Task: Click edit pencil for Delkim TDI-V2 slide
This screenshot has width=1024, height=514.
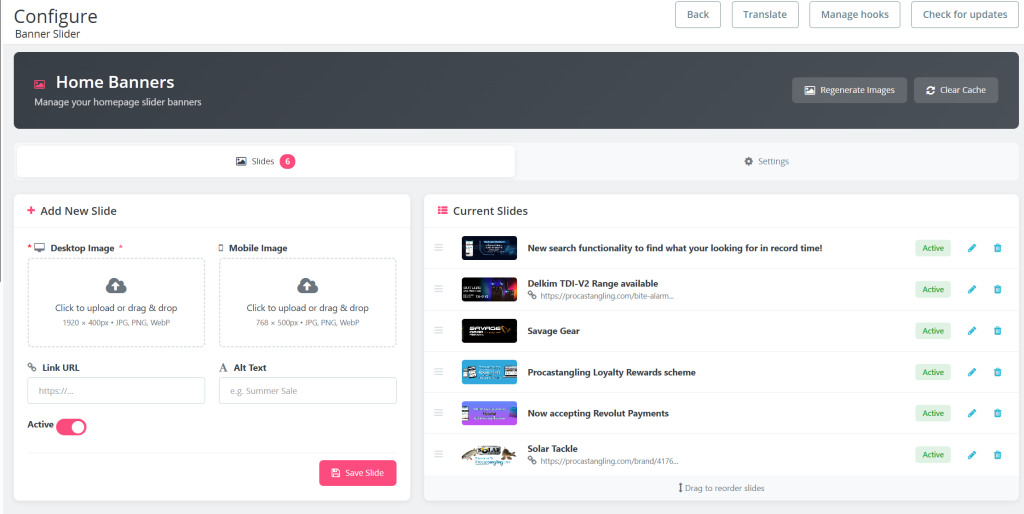Action: [971, 289]
